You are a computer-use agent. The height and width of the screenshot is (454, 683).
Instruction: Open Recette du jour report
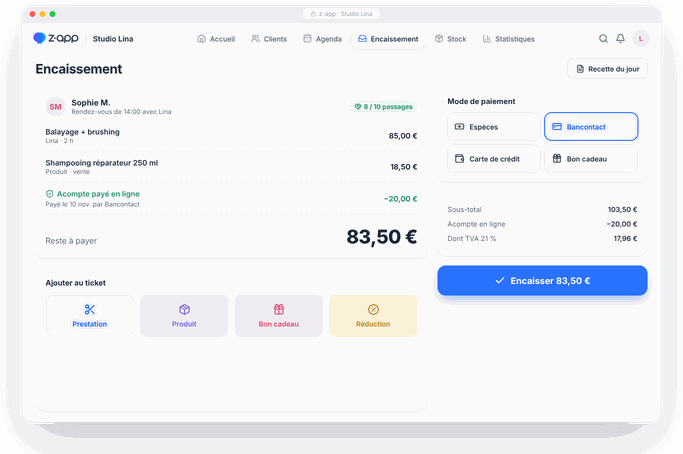click(x=607, y=69)
